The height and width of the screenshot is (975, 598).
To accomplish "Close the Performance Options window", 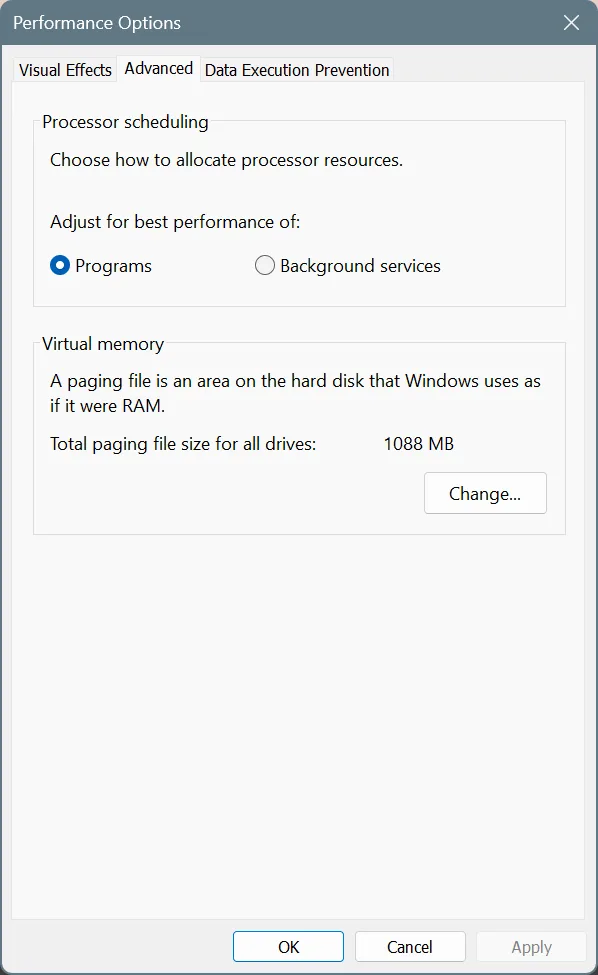I will click(571, 23).
